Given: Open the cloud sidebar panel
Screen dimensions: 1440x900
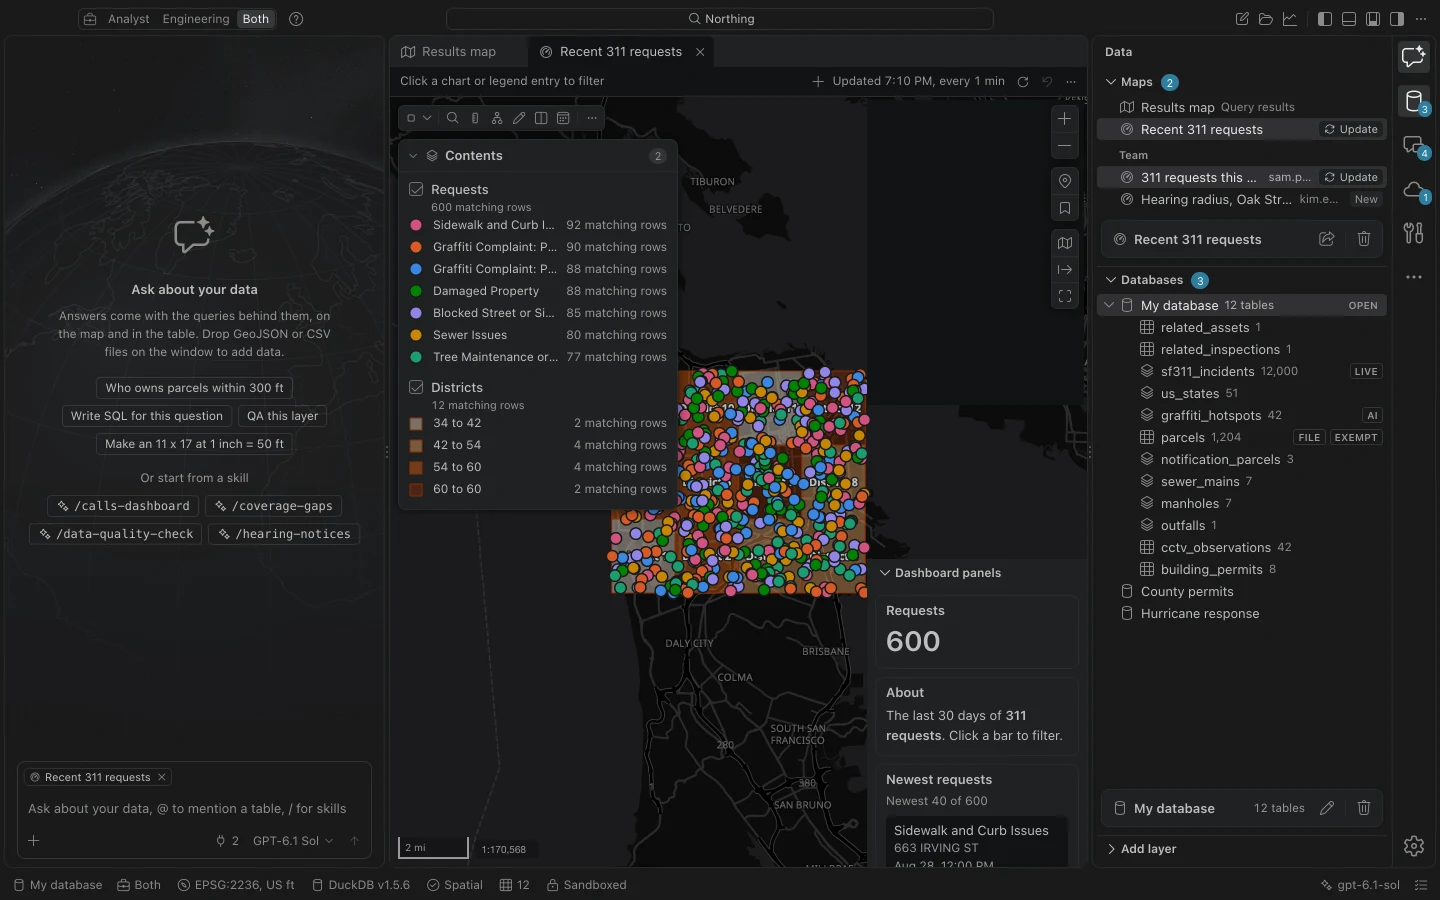Looking at the screenshot, I should 1414,190.
